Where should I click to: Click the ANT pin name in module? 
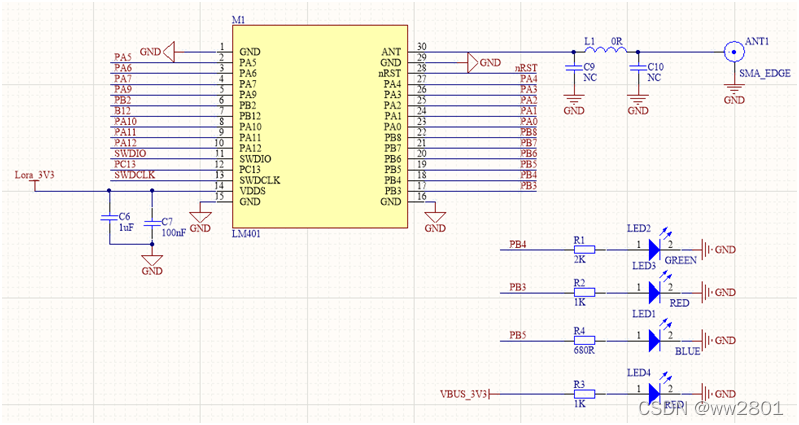tap(391, 52)
